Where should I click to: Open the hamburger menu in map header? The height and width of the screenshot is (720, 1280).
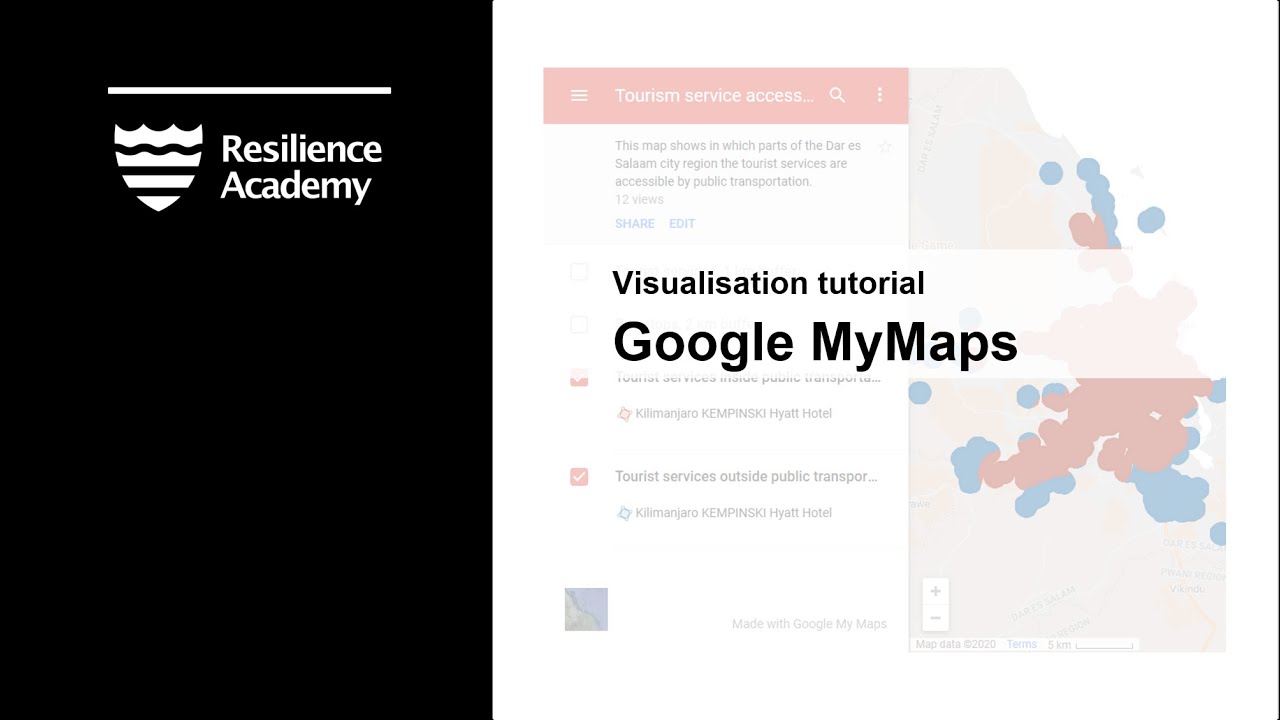[x=579, y=96]
